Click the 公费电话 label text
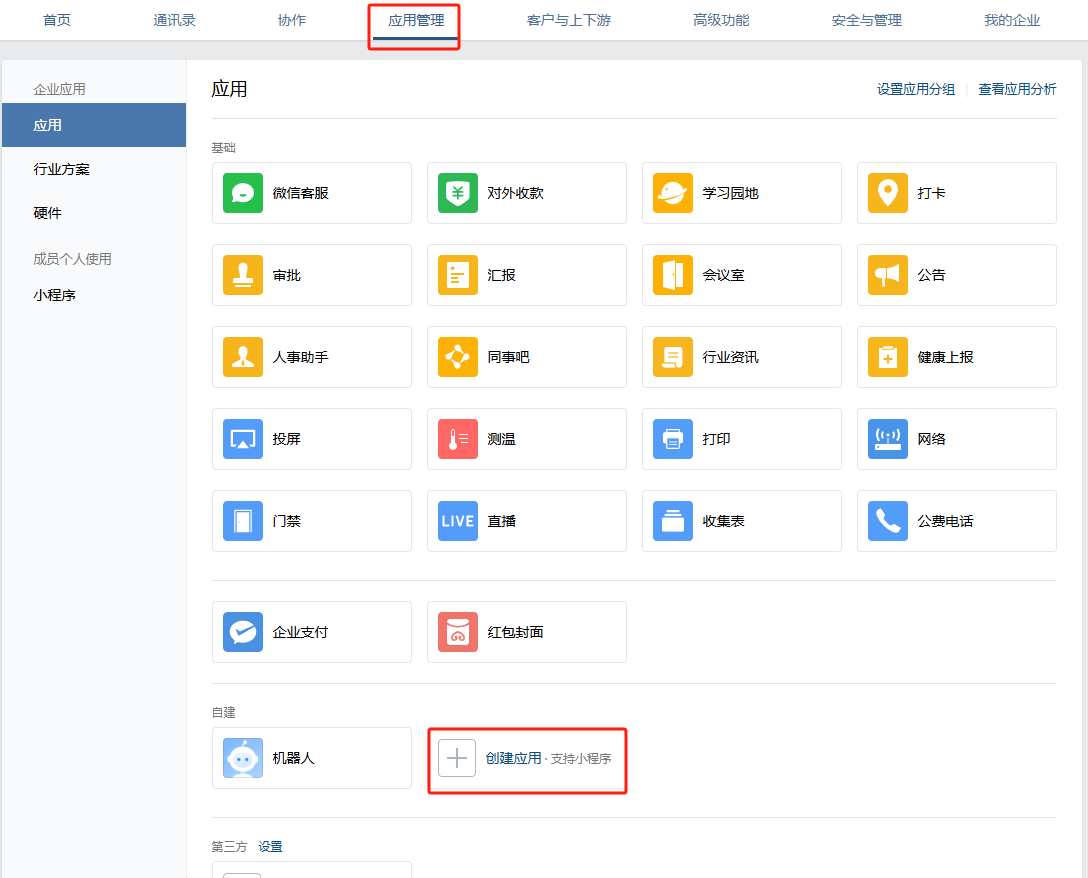 (945, 521)
